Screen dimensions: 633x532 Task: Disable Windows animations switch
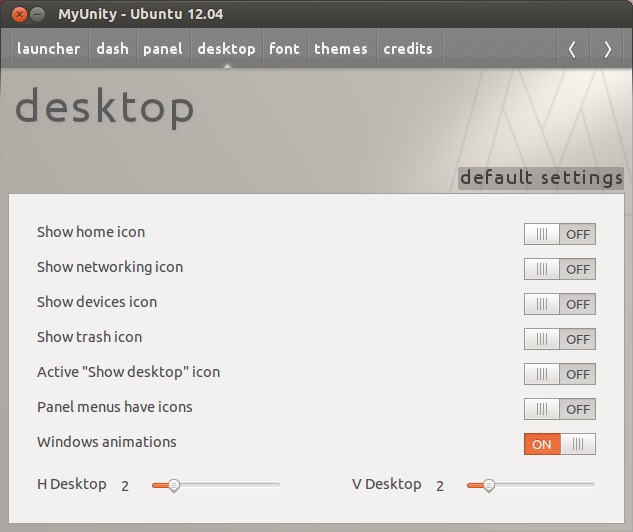560,444
